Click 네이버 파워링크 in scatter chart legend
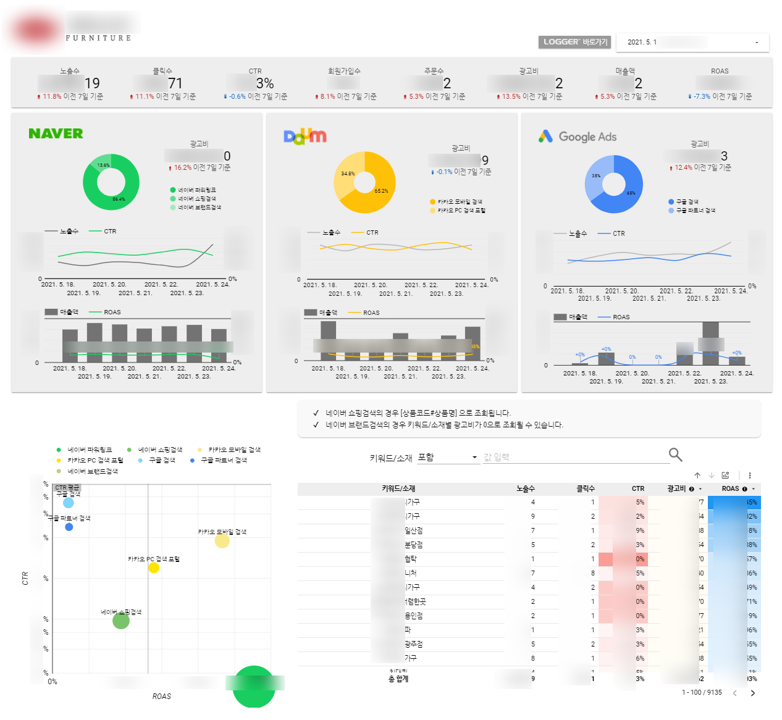 click(x=84, y=450)
